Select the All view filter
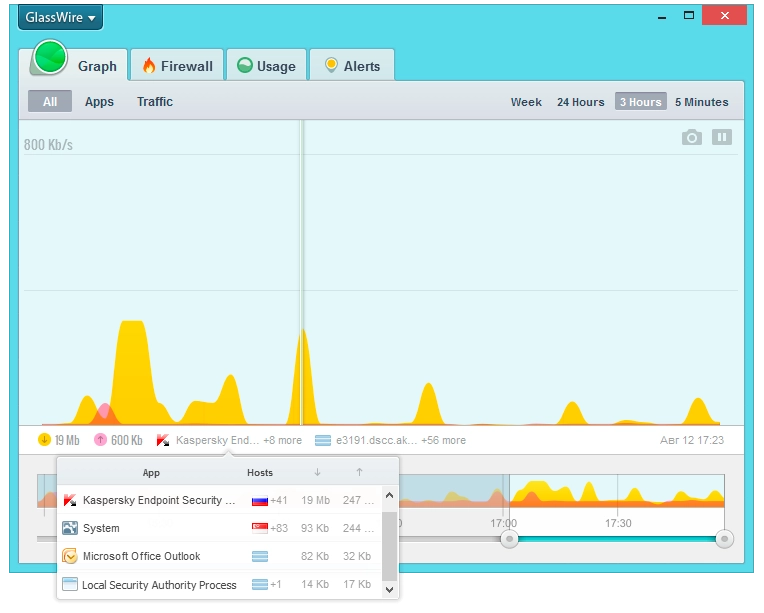 (x=50, y=101)
